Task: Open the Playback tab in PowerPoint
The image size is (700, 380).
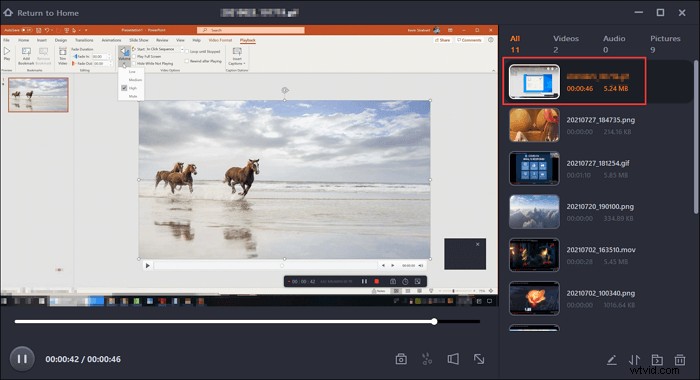Action: (248, 40)
